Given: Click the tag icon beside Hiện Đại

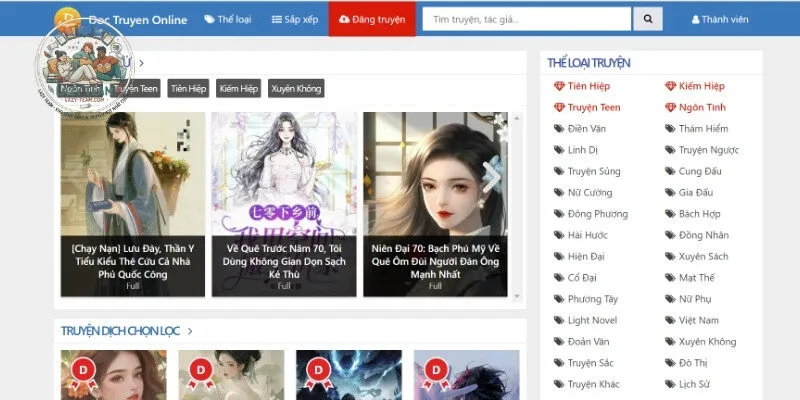Looking at the screenshot, I should [x=559, y=257].
